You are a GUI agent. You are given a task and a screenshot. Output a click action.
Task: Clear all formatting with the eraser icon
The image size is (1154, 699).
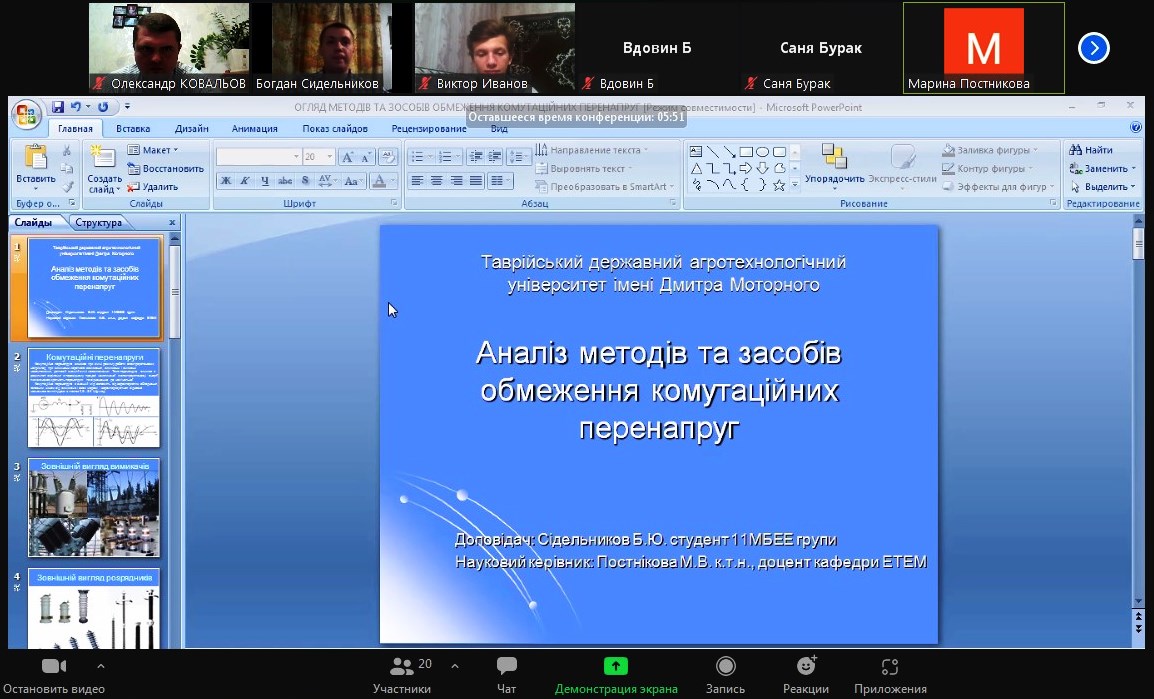click(388, 157)
